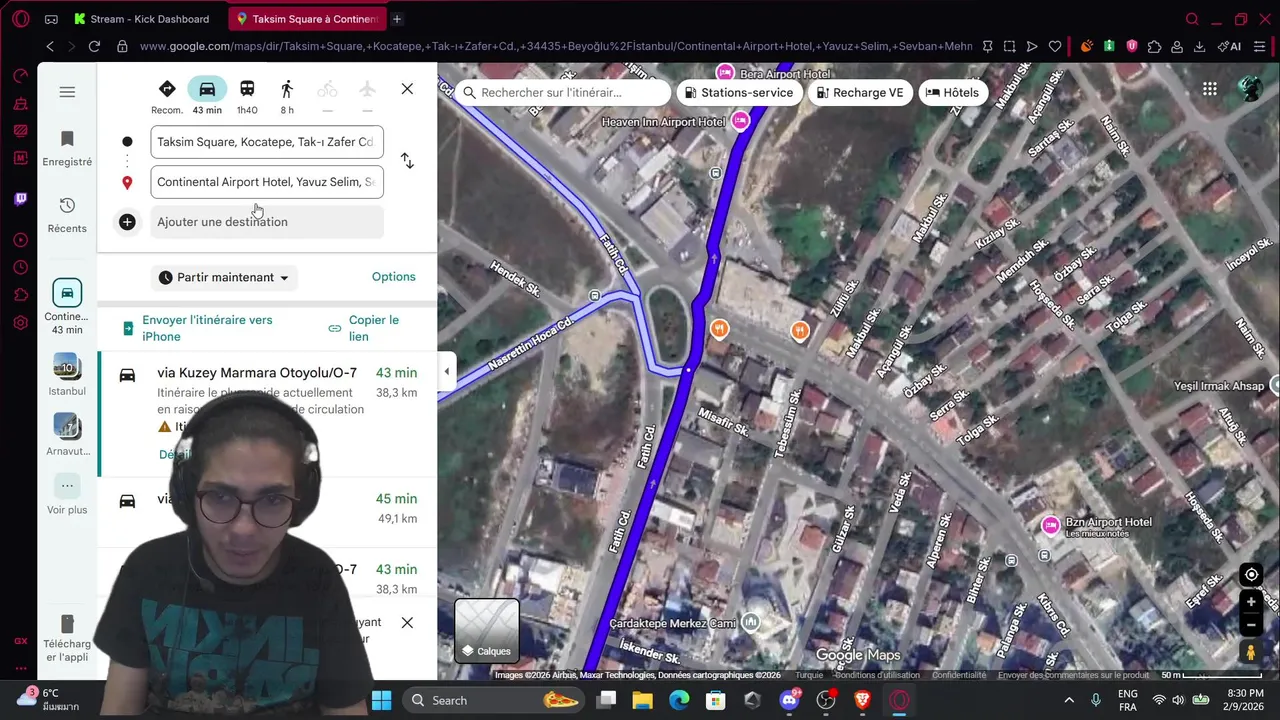The height and width of the screenshot is (720, 1280).
Task: Edit the Taksim Square starting point field
Action: (x=267, y=142)
